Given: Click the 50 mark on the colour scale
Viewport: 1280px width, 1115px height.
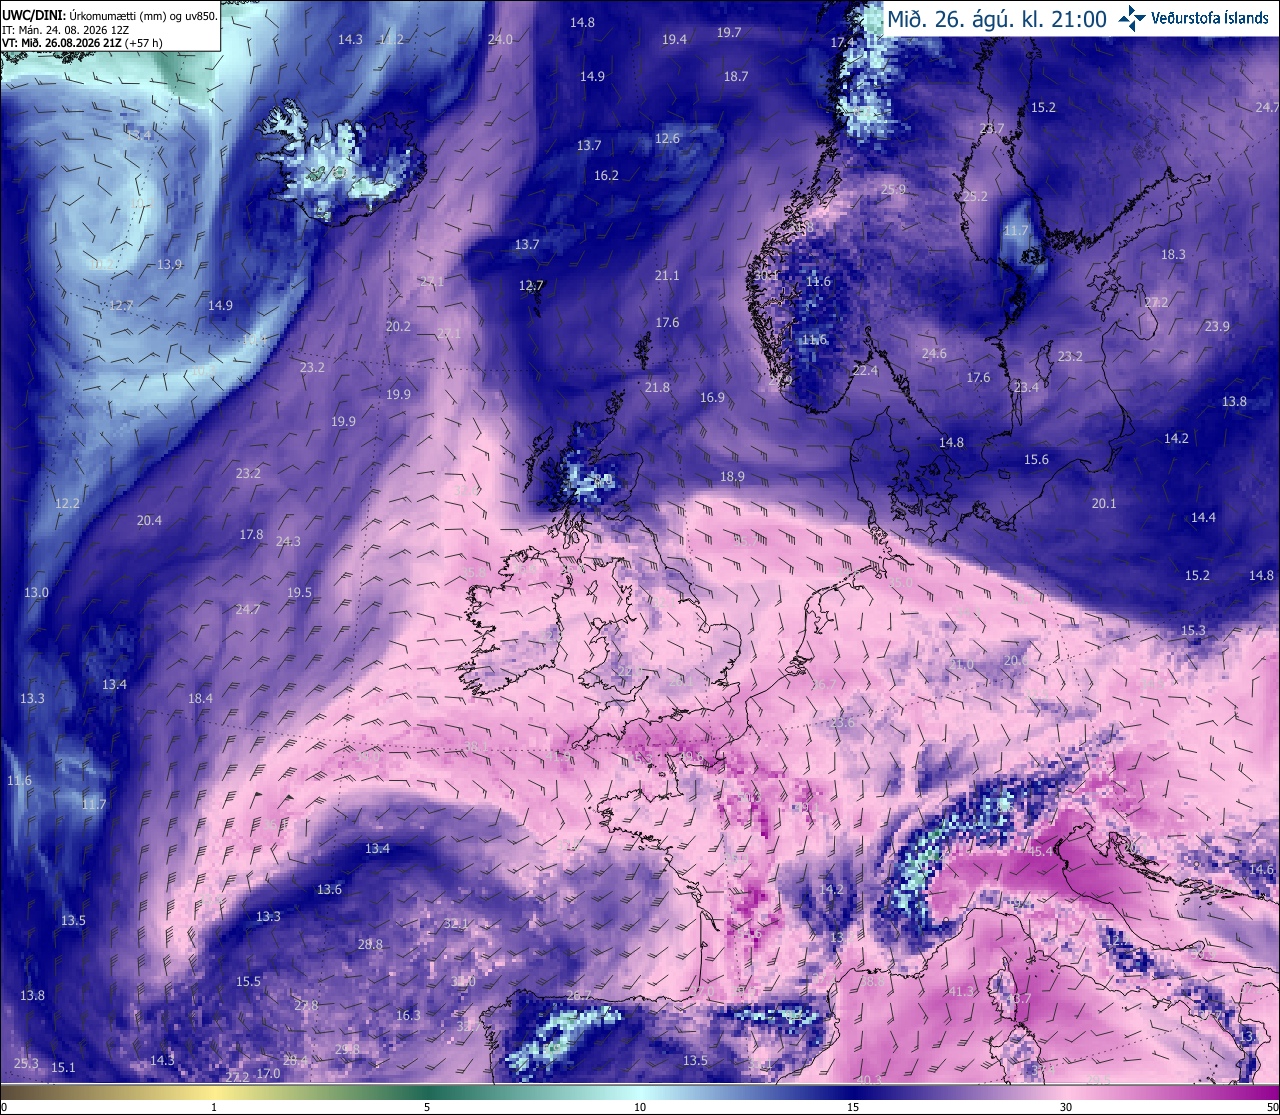Looking at the screenshot, I should click(x=1272, y=1107).
